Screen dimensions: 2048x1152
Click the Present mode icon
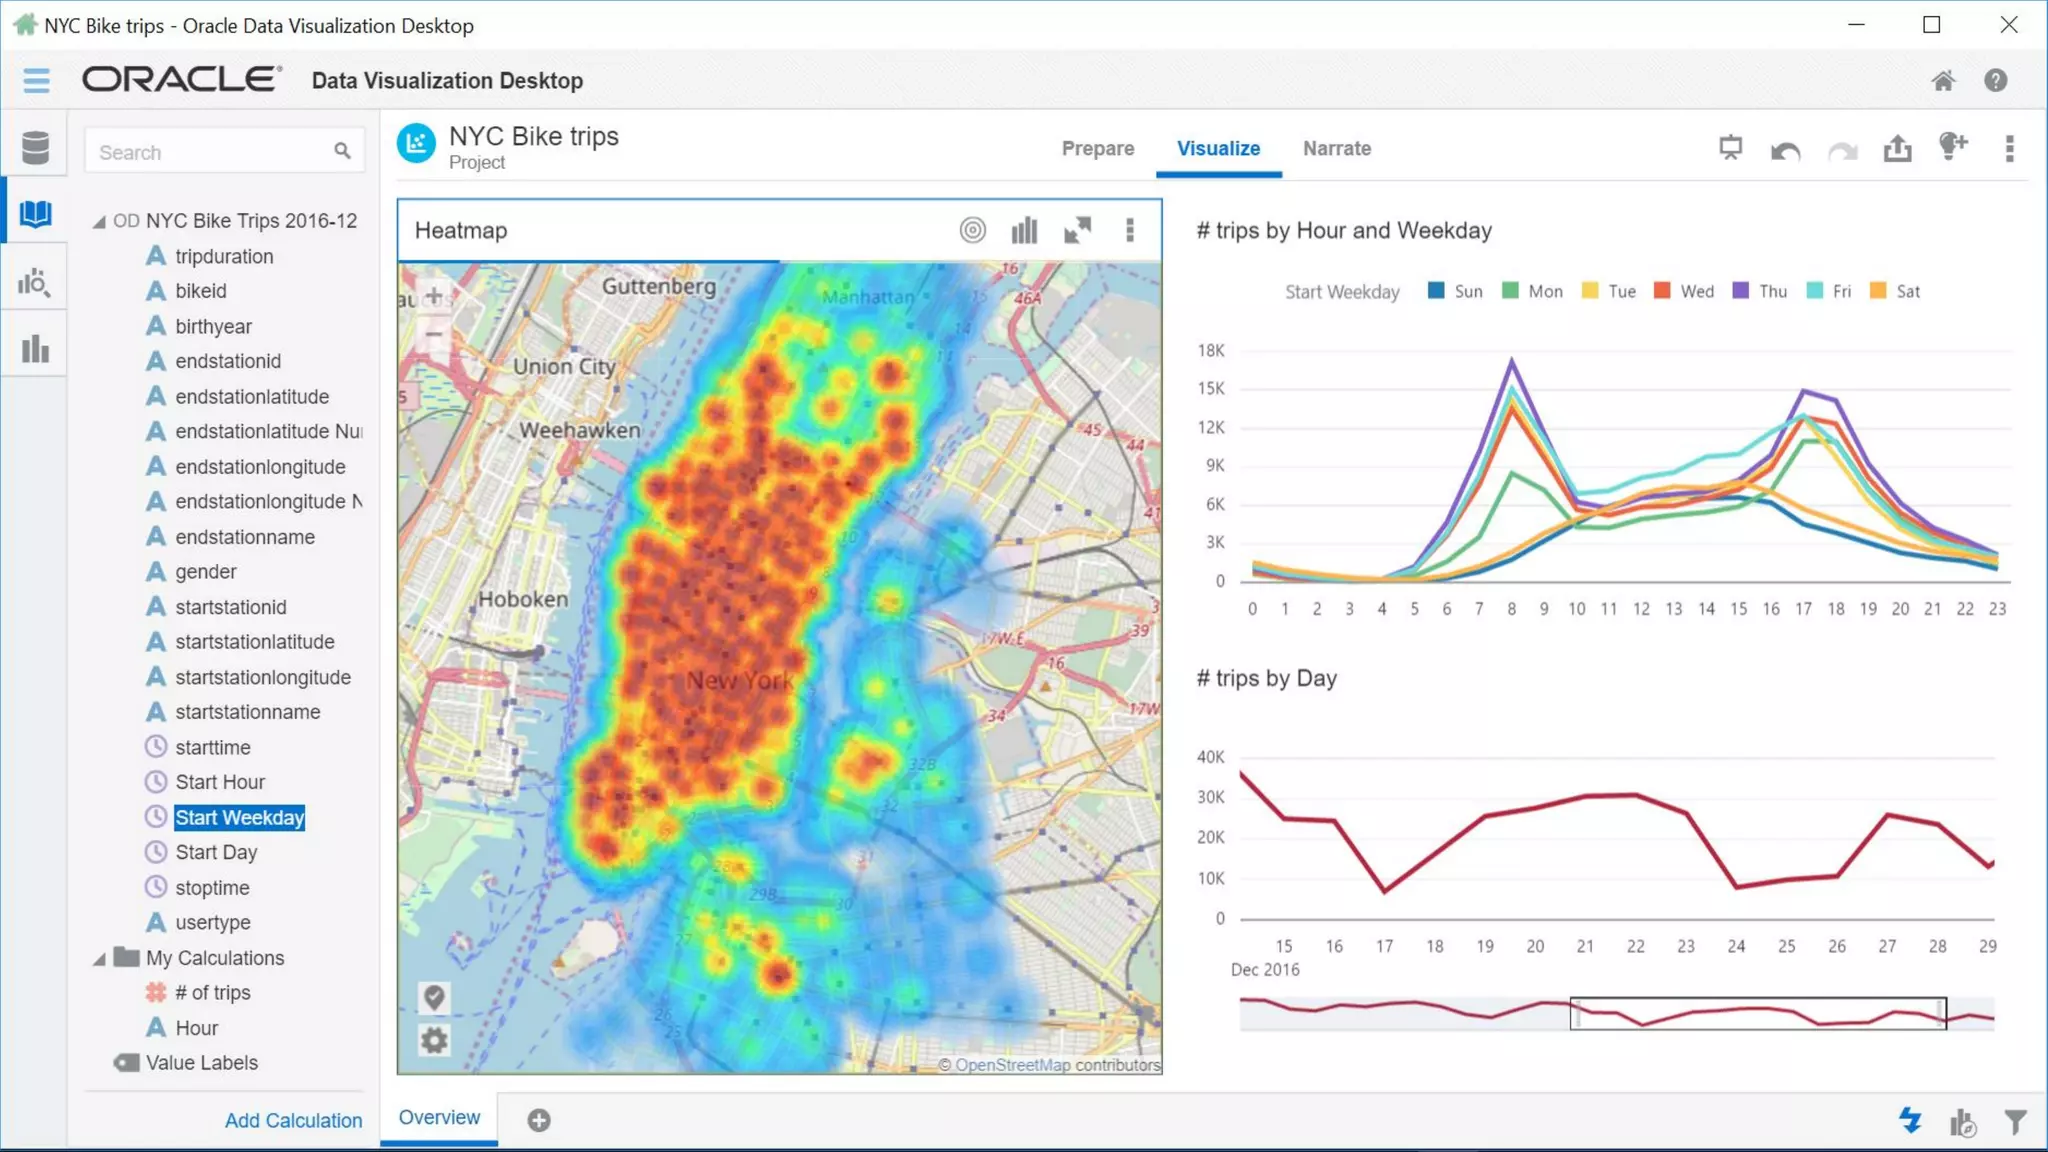click(x=1730, y=148)
